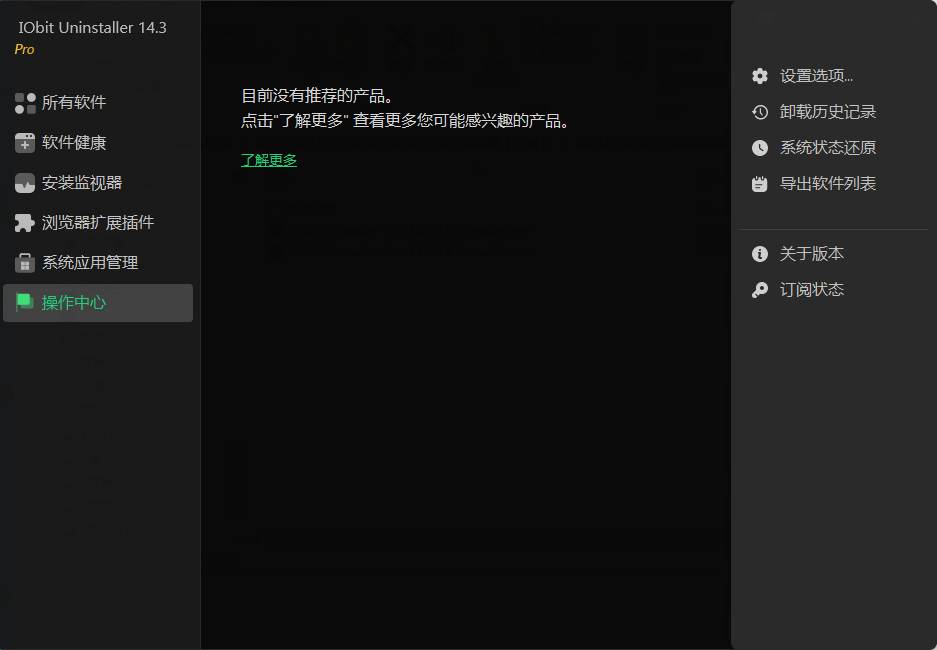Click the 卸载历史记录 history icon
The image size is (937, 650).
(x=760, y=112)
